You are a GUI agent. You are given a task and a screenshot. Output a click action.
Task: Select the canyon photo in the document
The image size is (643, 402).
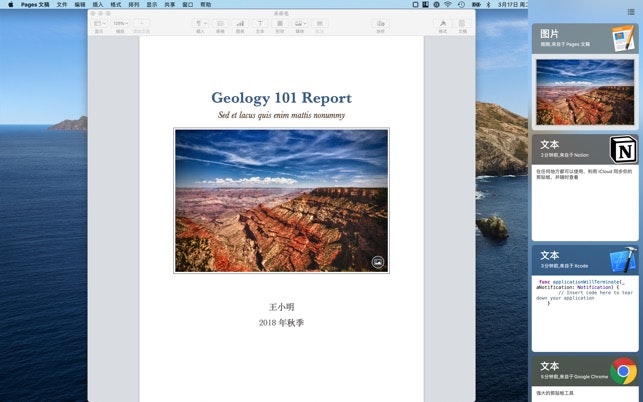coord(281,201)
